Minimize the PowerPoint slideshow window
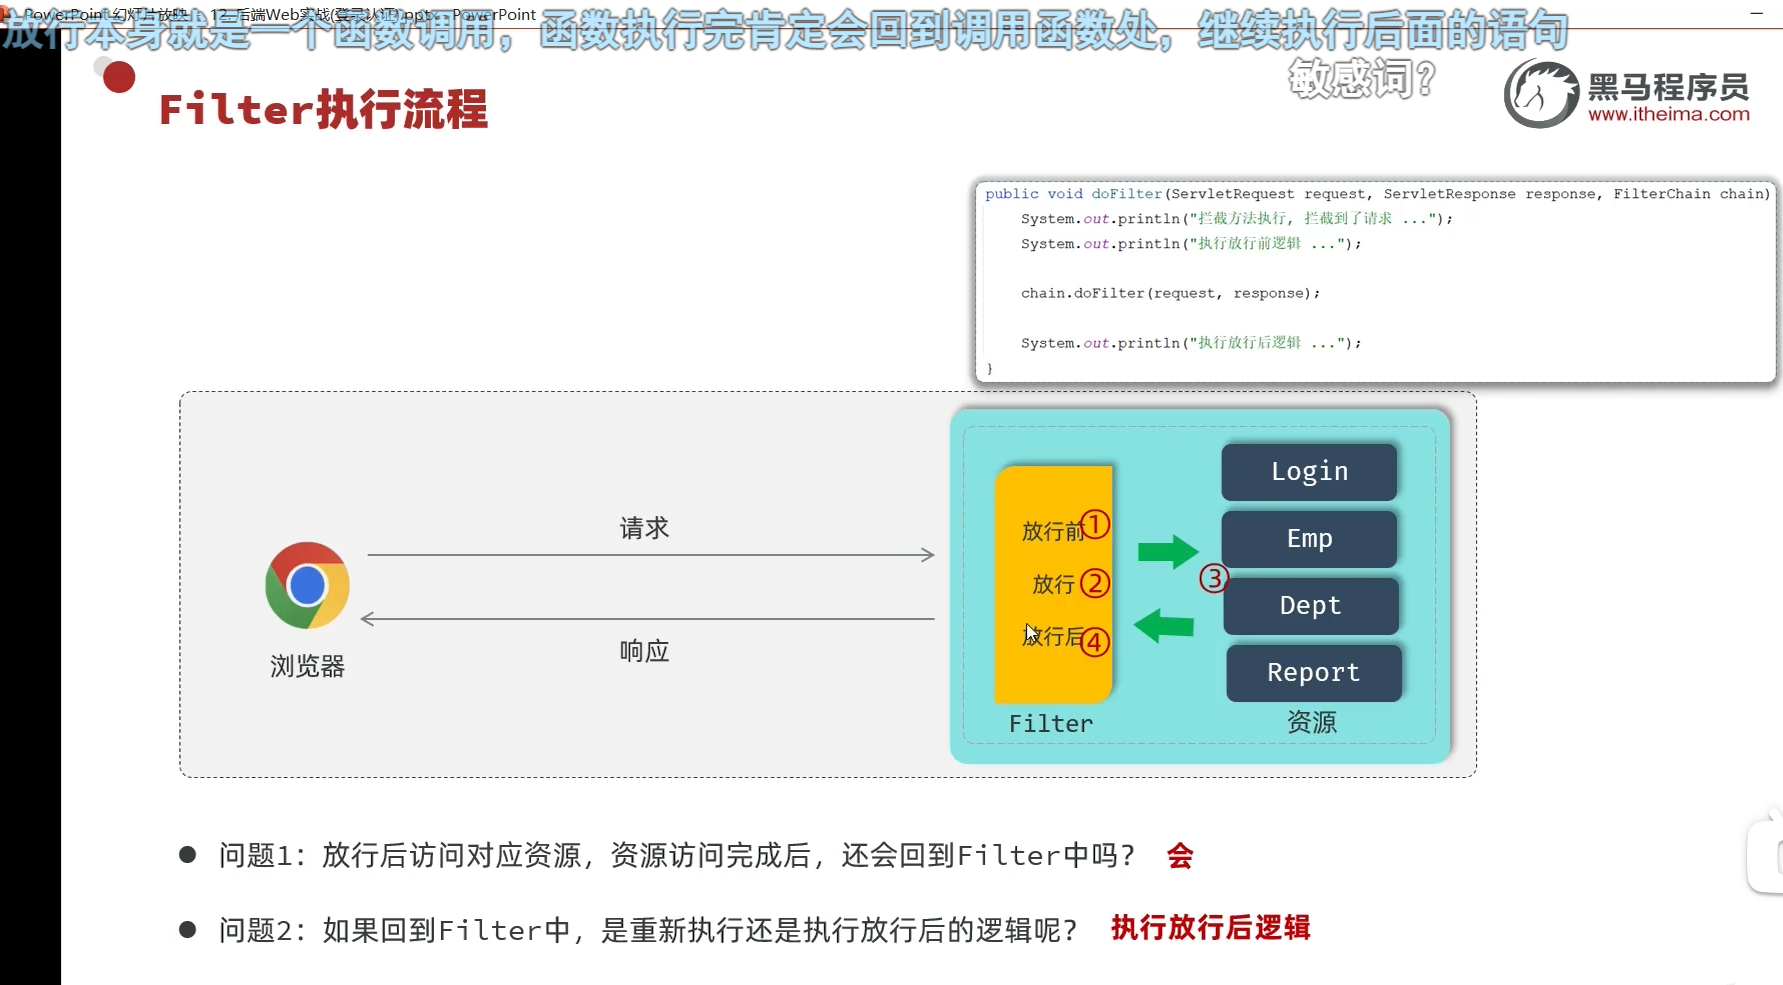This screenshot has width=1783, height=985. click(1756, 13)
